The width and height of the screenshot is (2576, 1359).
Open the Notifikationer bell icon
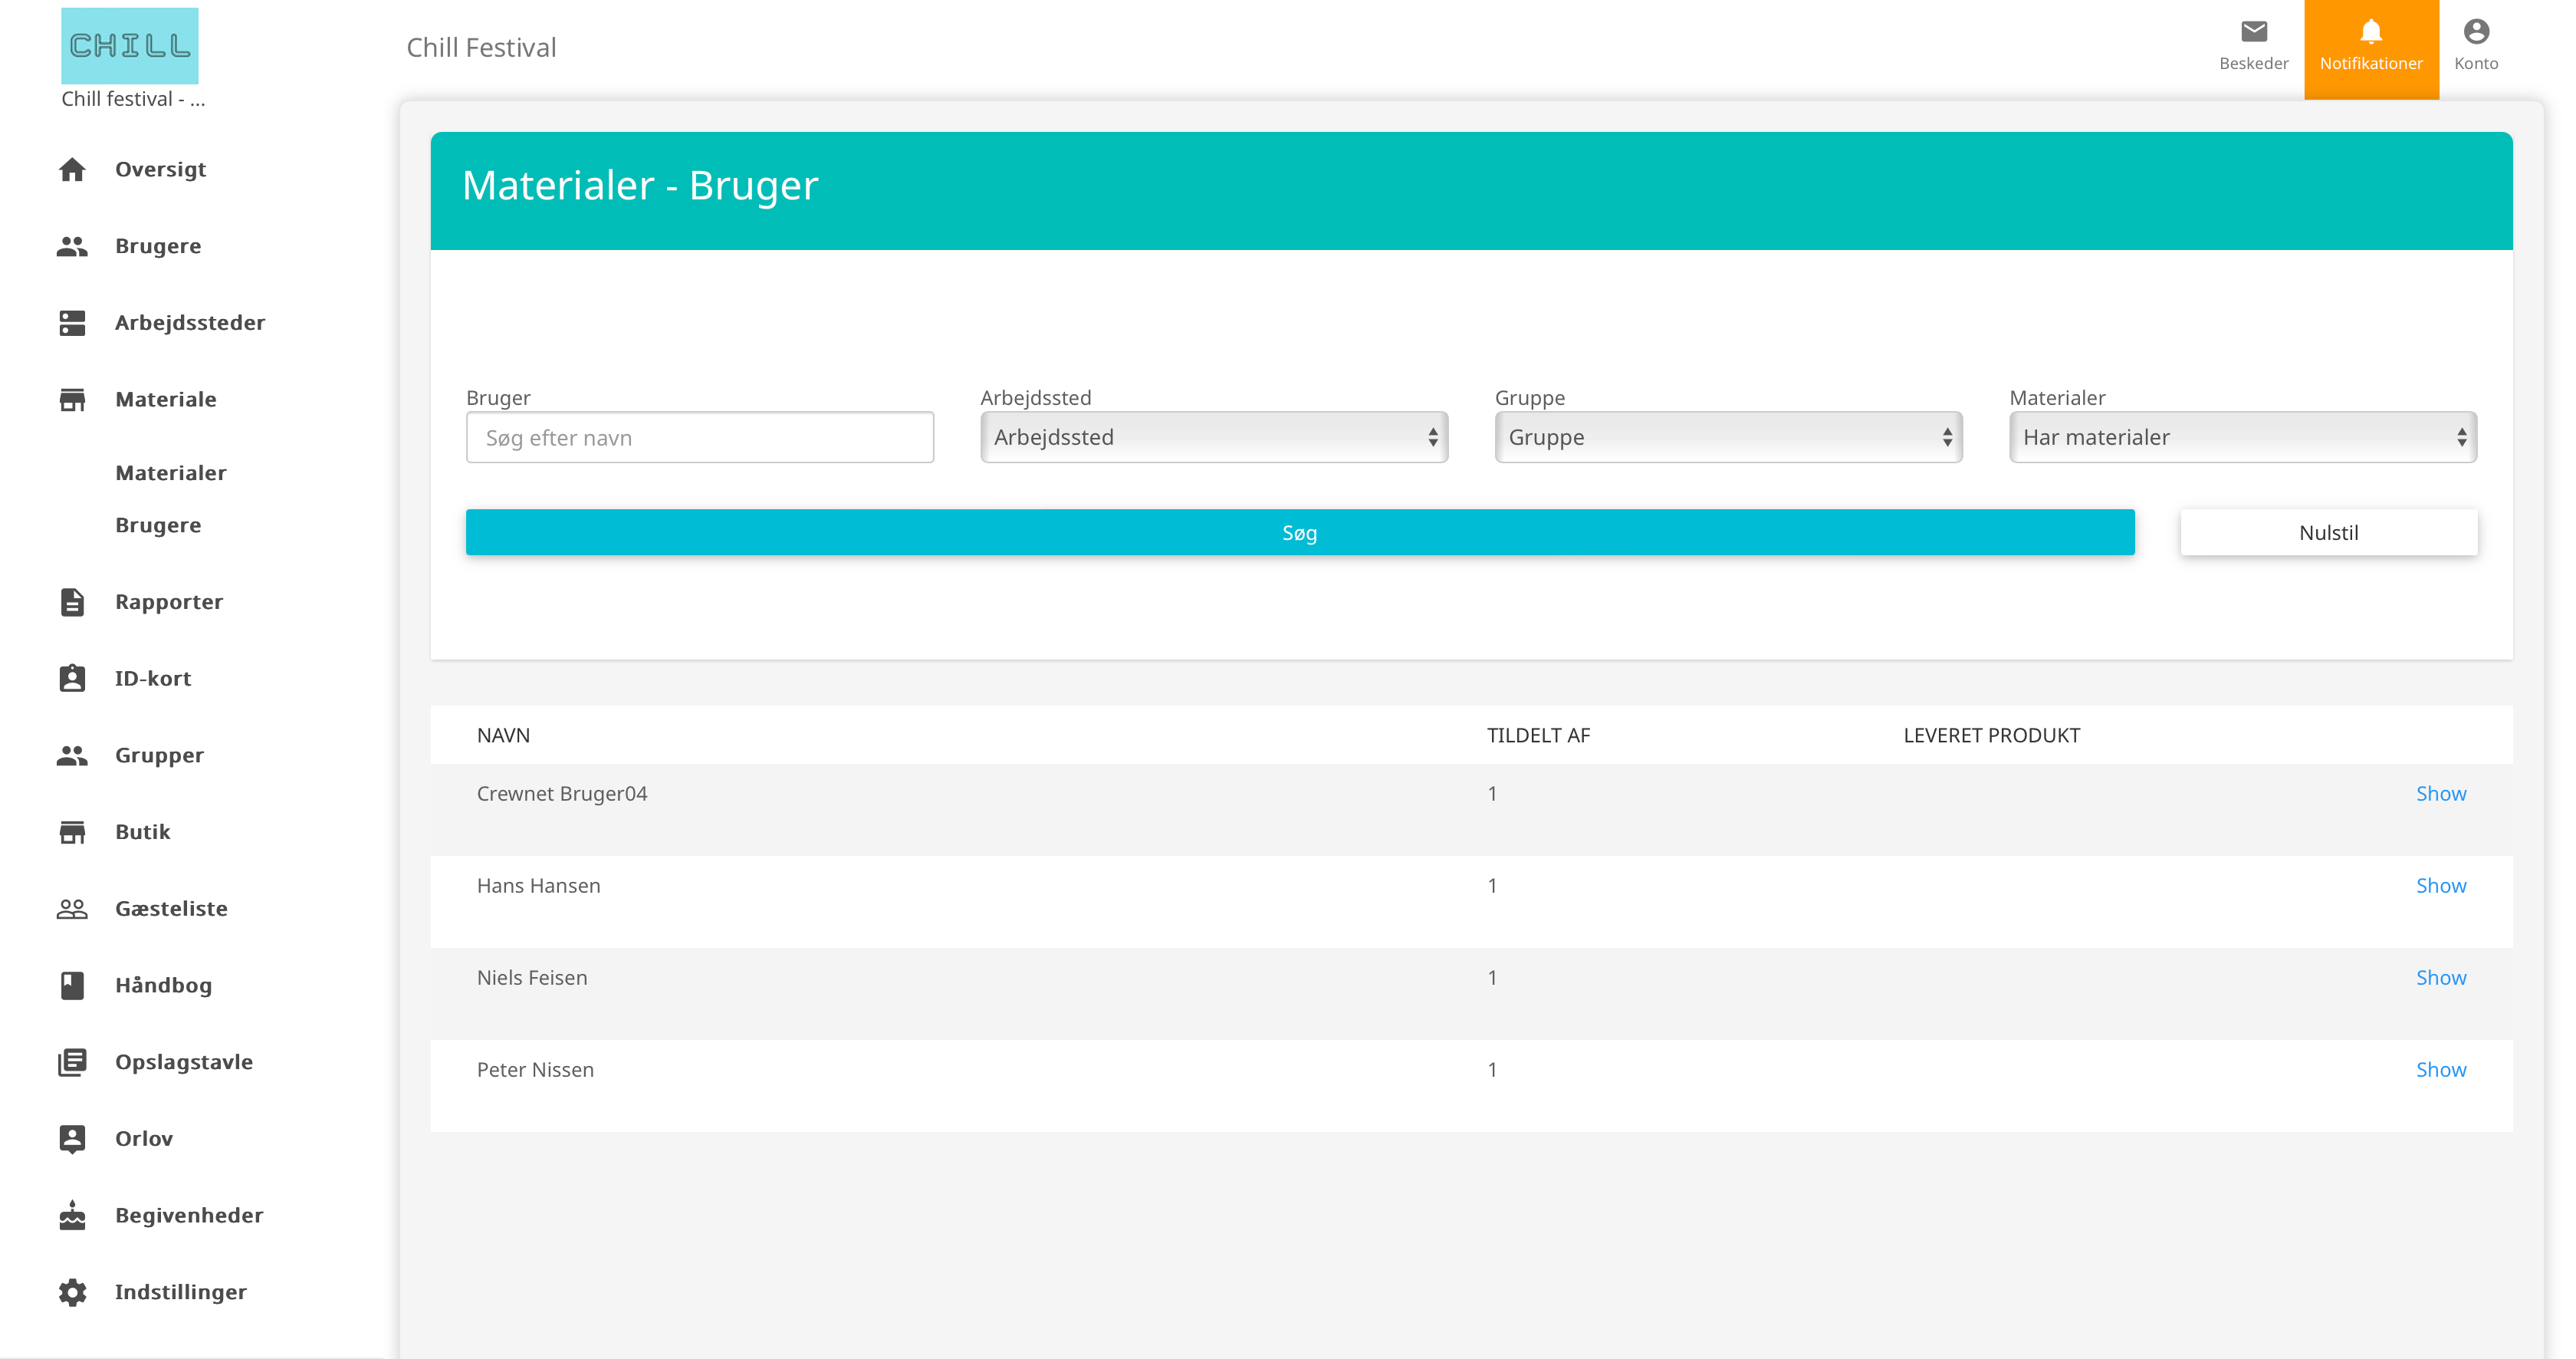(2371, 32)
